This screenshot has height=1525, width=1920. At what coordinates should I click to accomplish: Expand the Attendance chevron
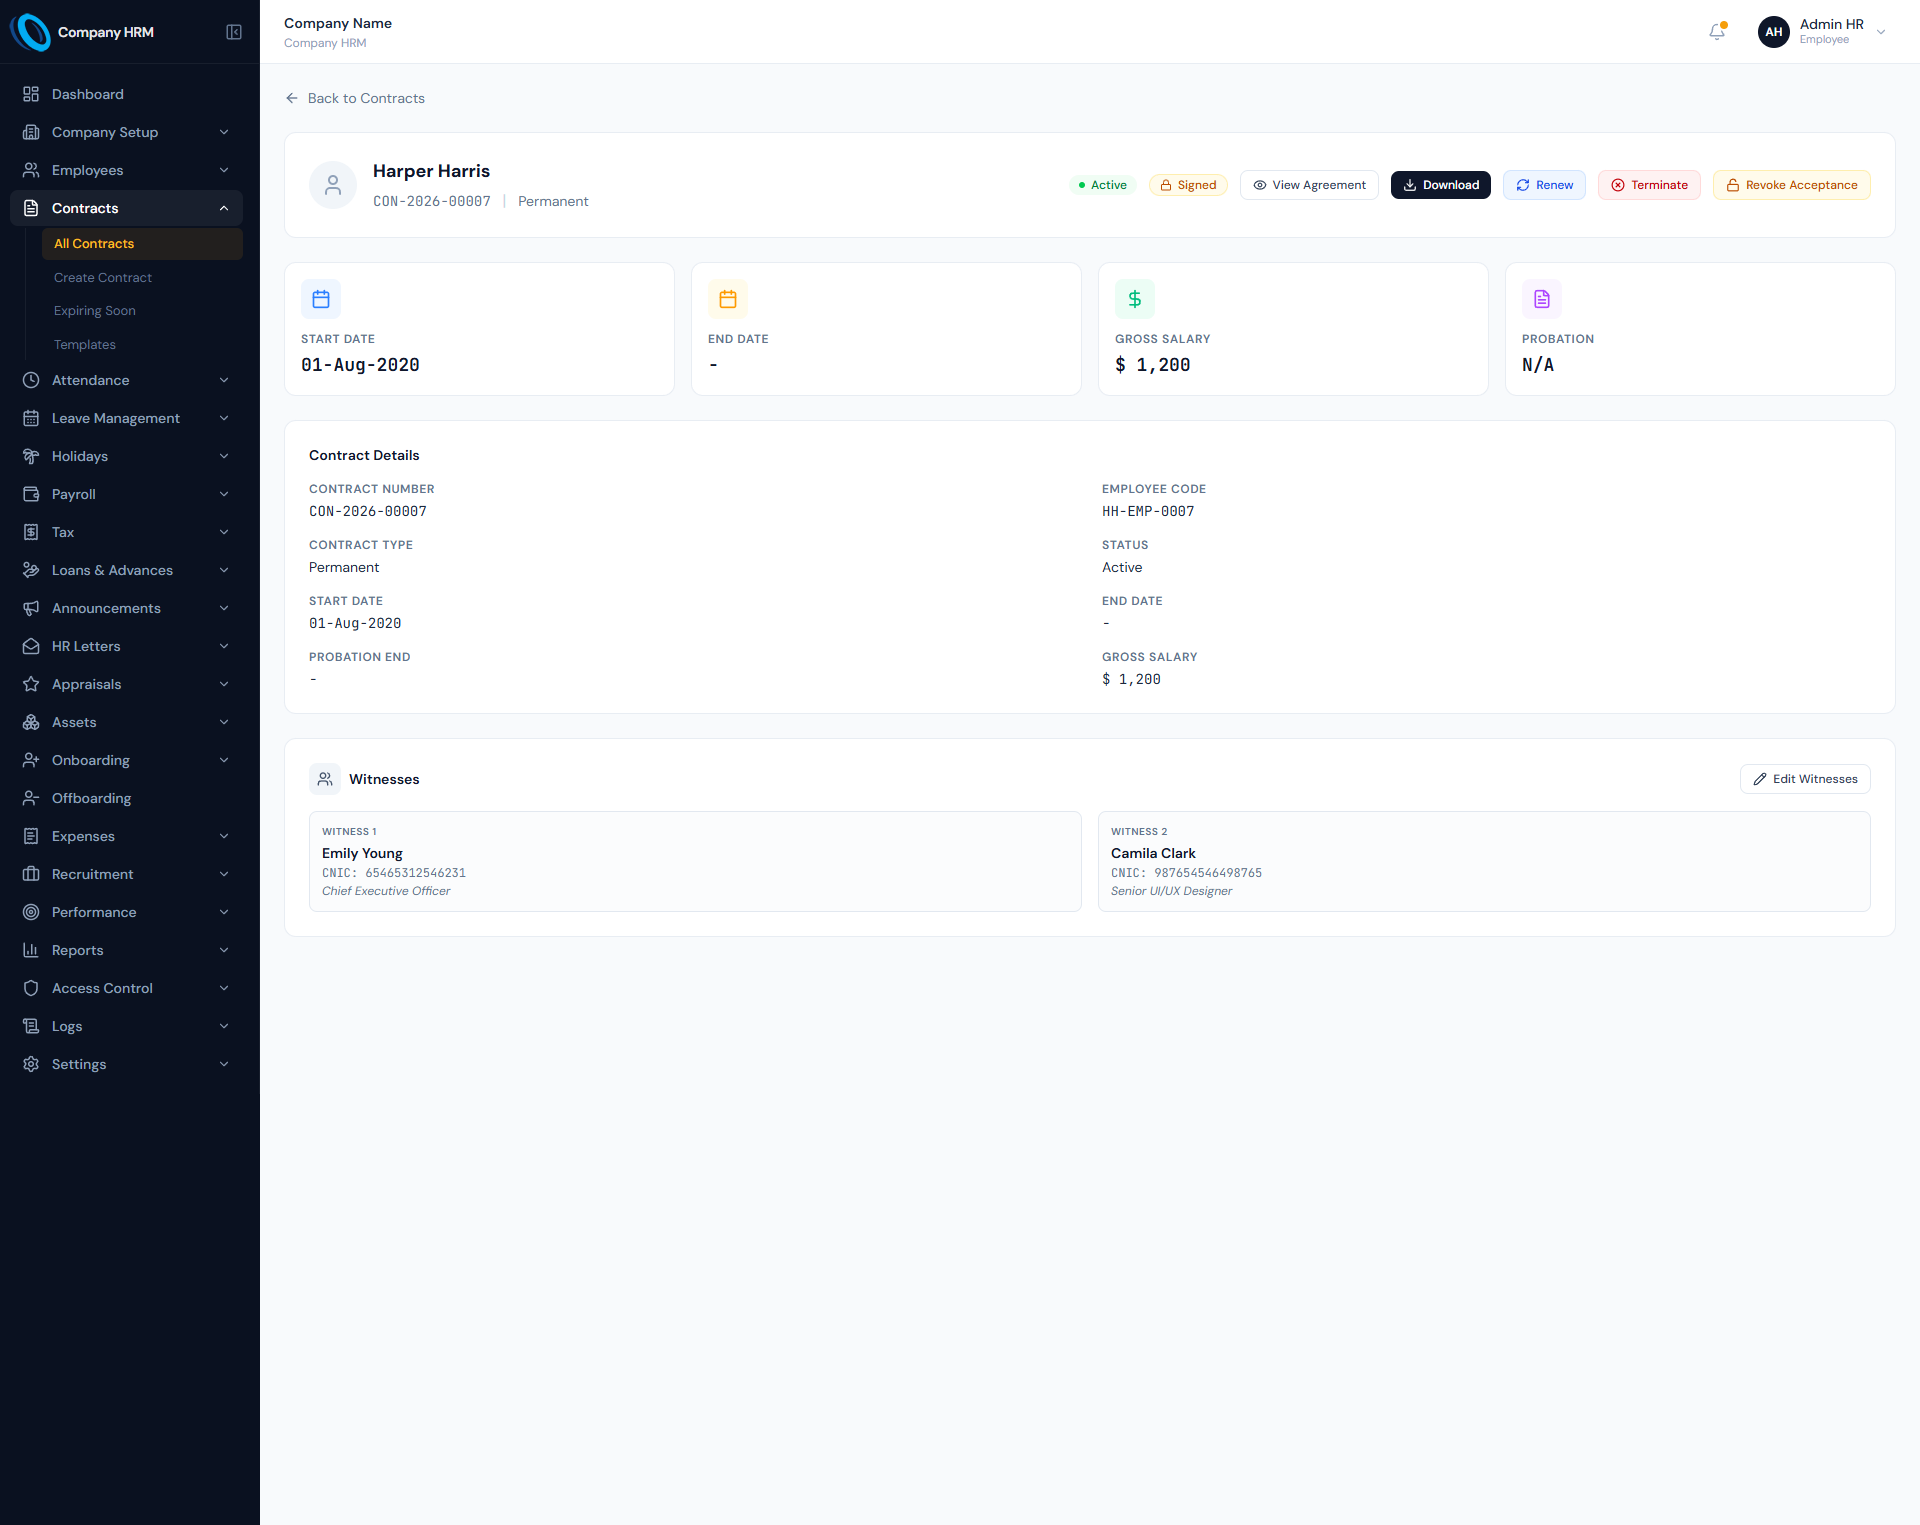tap(224, 380)
